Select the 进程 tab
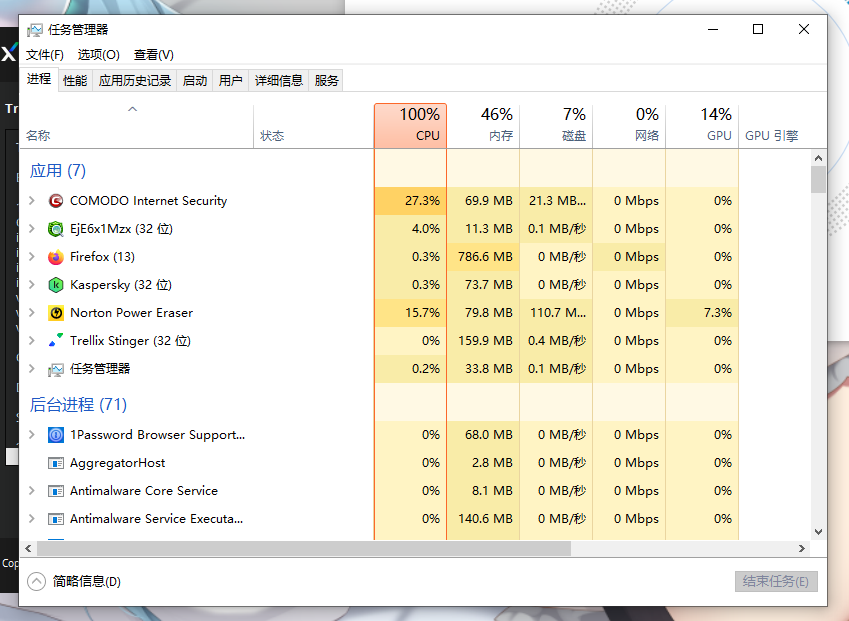 click(39, 79)
